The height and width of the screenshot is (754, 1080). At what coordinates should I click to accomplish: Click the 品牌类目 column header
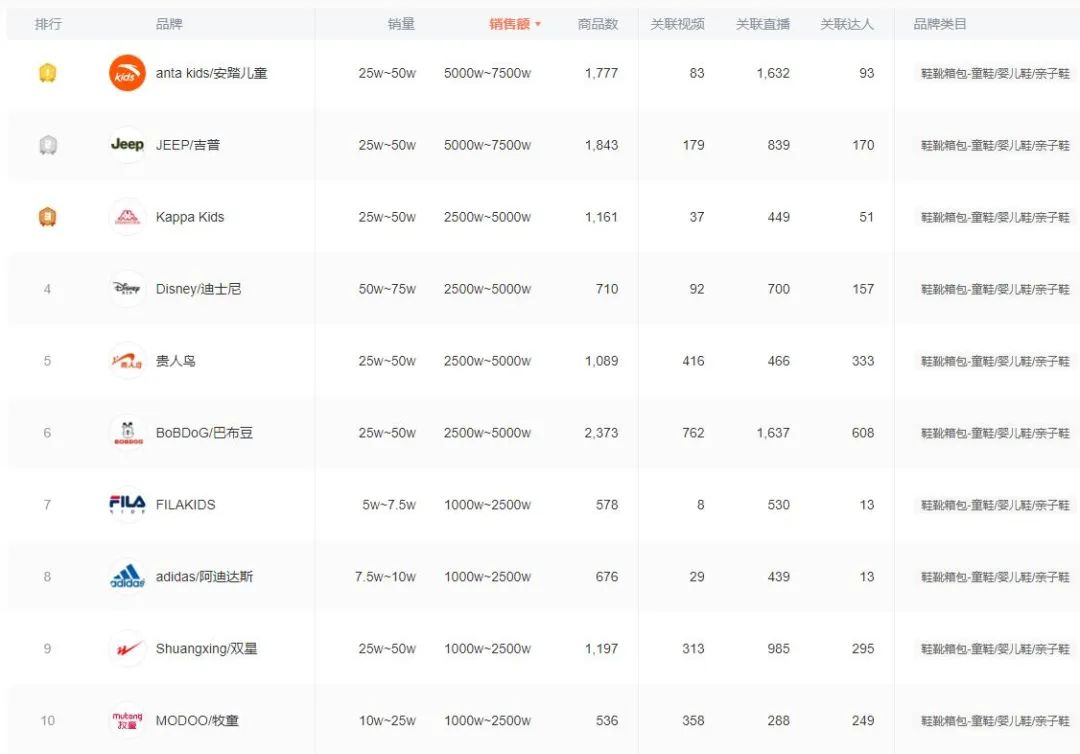[x=940, y=24]
